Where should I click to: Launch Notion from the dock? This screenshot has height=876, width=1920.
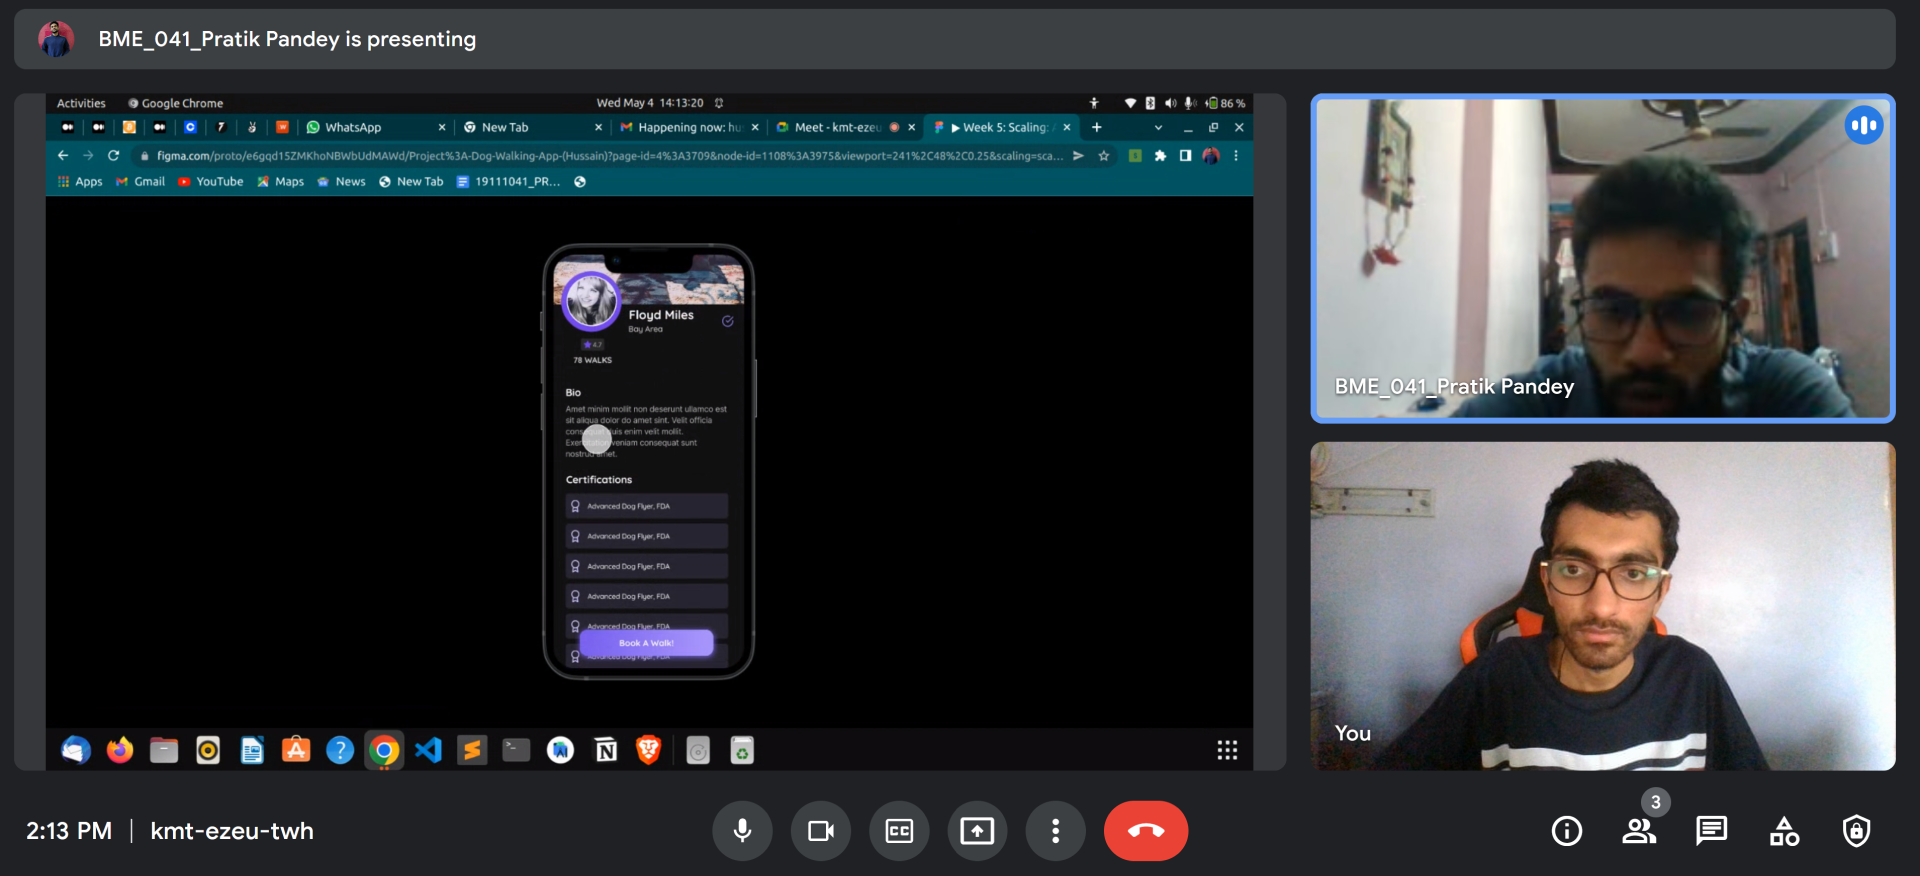606,750
